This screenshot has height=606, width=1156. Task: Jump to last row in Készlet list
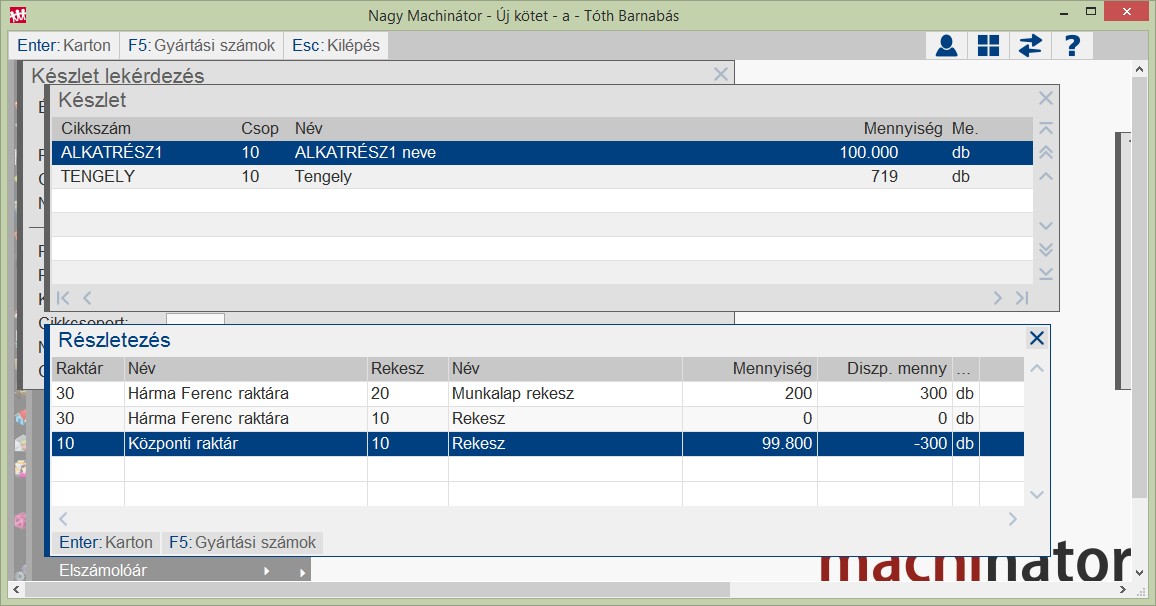pos(1045,274)
